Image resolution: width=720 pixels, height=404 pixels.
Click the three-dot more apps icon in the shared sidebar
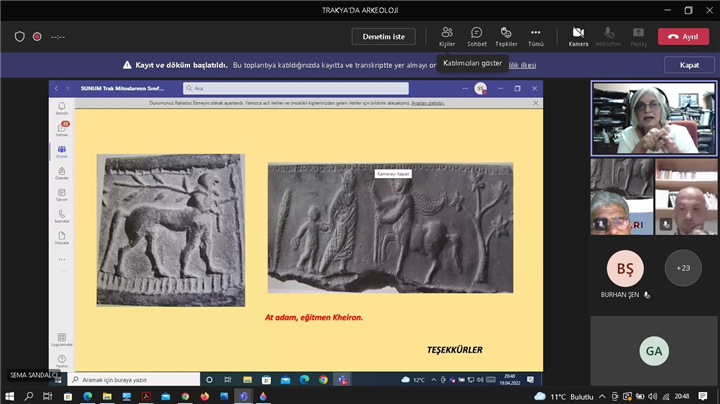[x=62, y=259]
